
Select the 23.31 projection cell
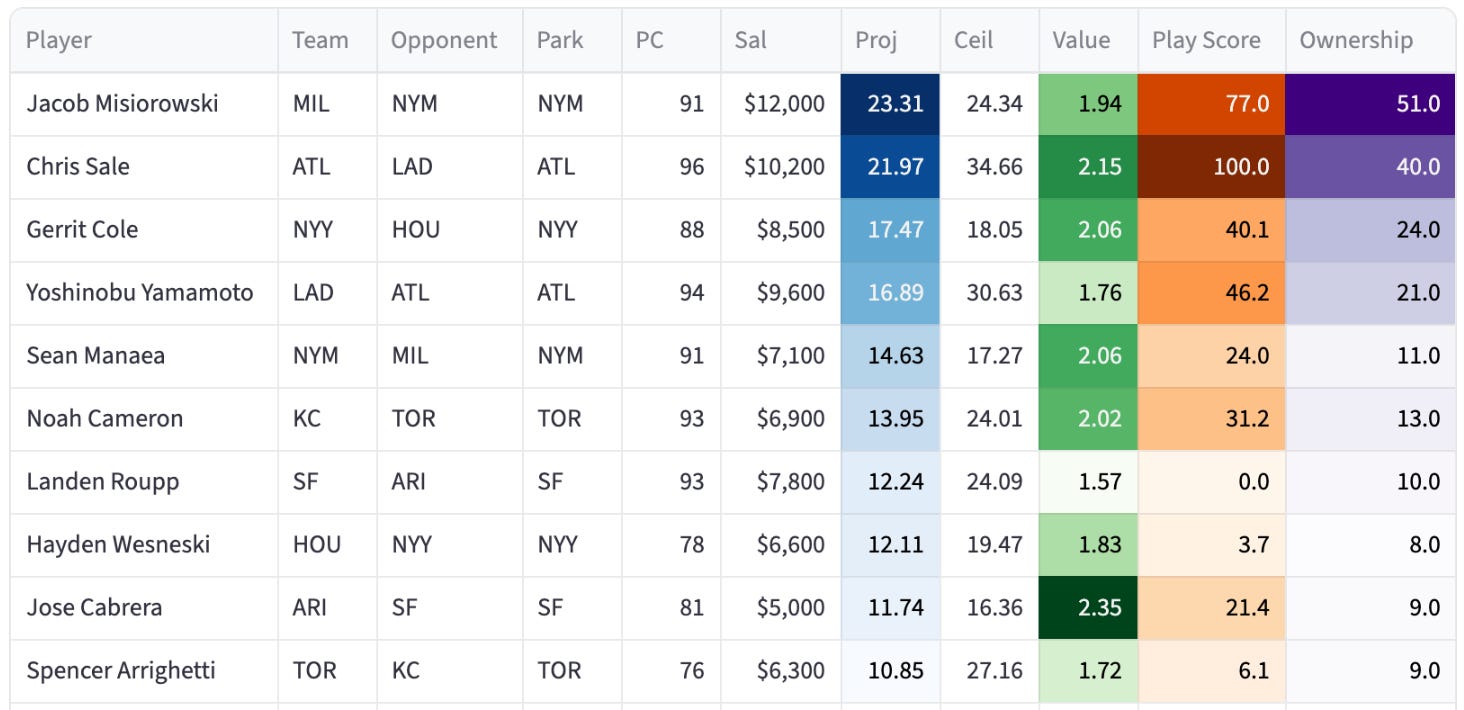pos(890,104)
